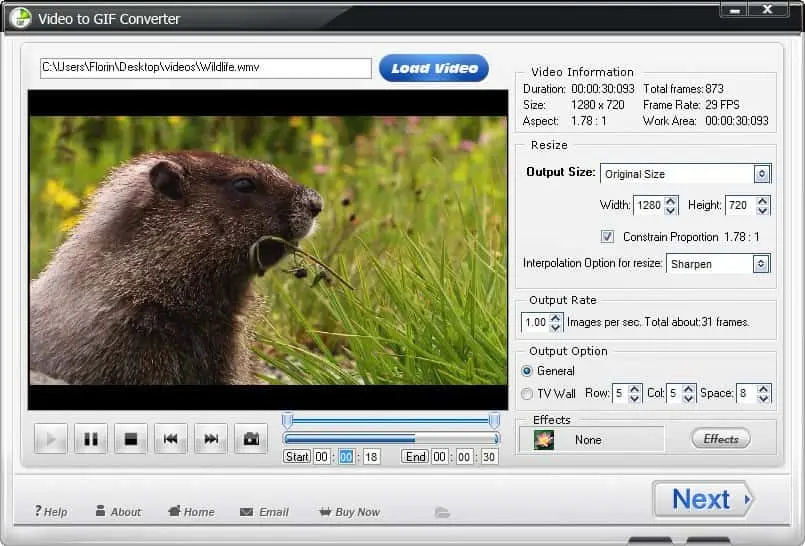Click TV Wall Space number field
Screen dimensions: 805x546
click(x=747, y=394)
